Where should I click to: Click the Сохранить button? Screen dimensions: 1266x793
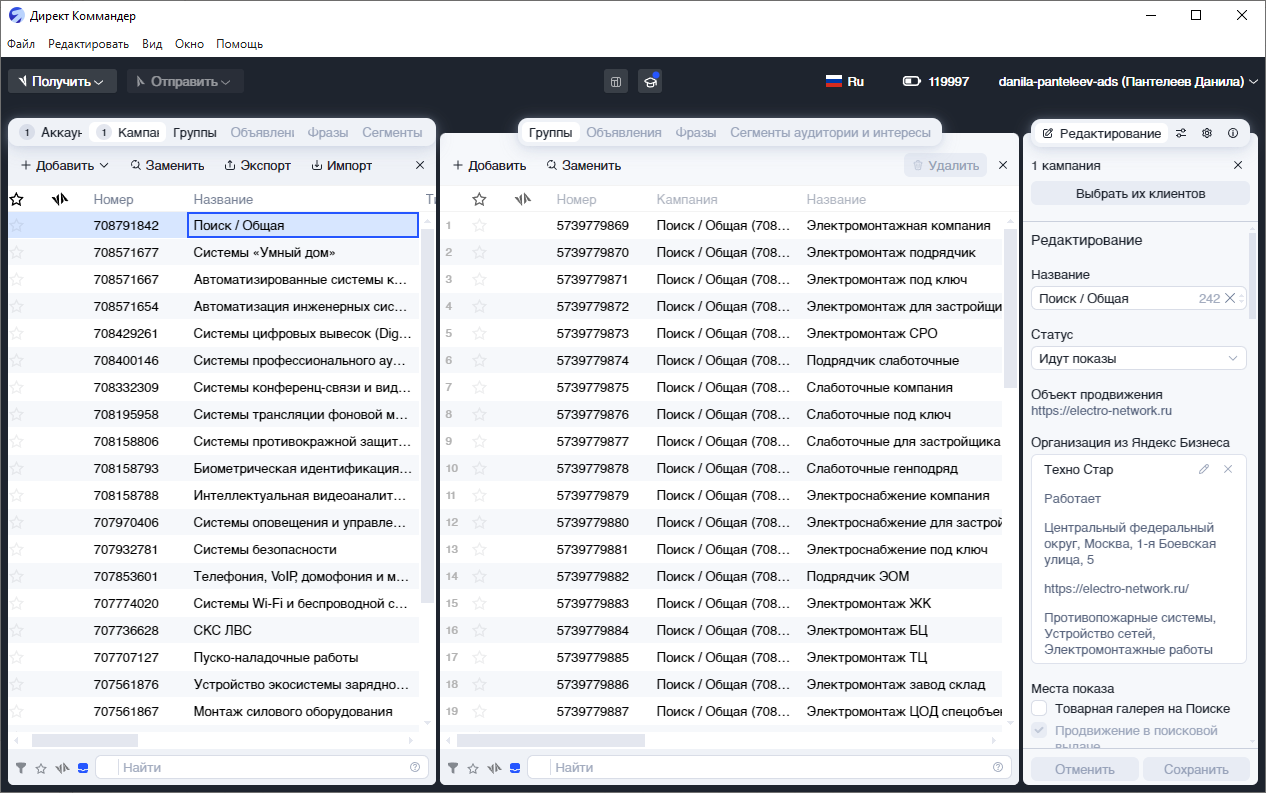pyautogui.click(x=1196, y=769)
